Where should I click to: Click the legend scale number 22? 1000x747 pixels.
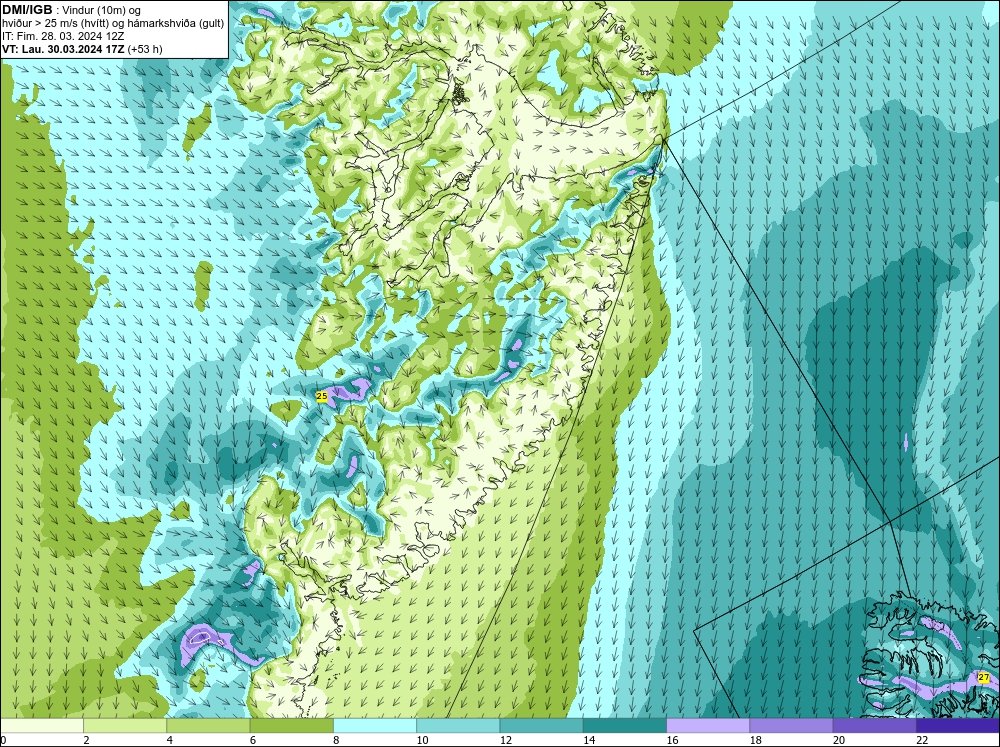[x=922, y=740]
